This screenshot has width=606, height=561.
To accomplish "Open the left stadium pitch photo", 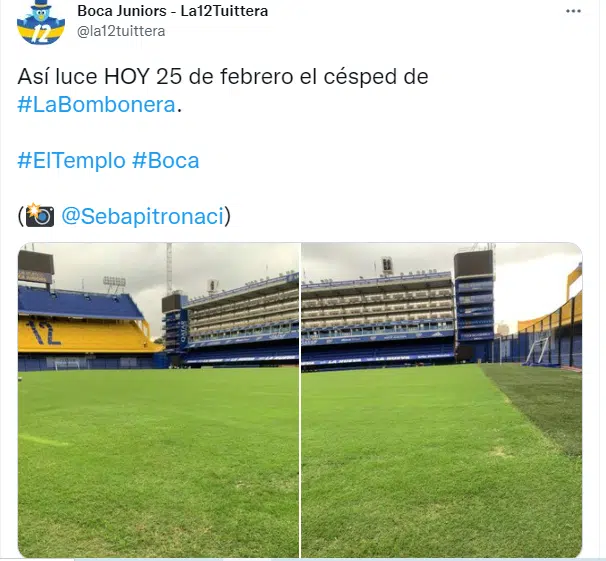I will click(158, 400).
